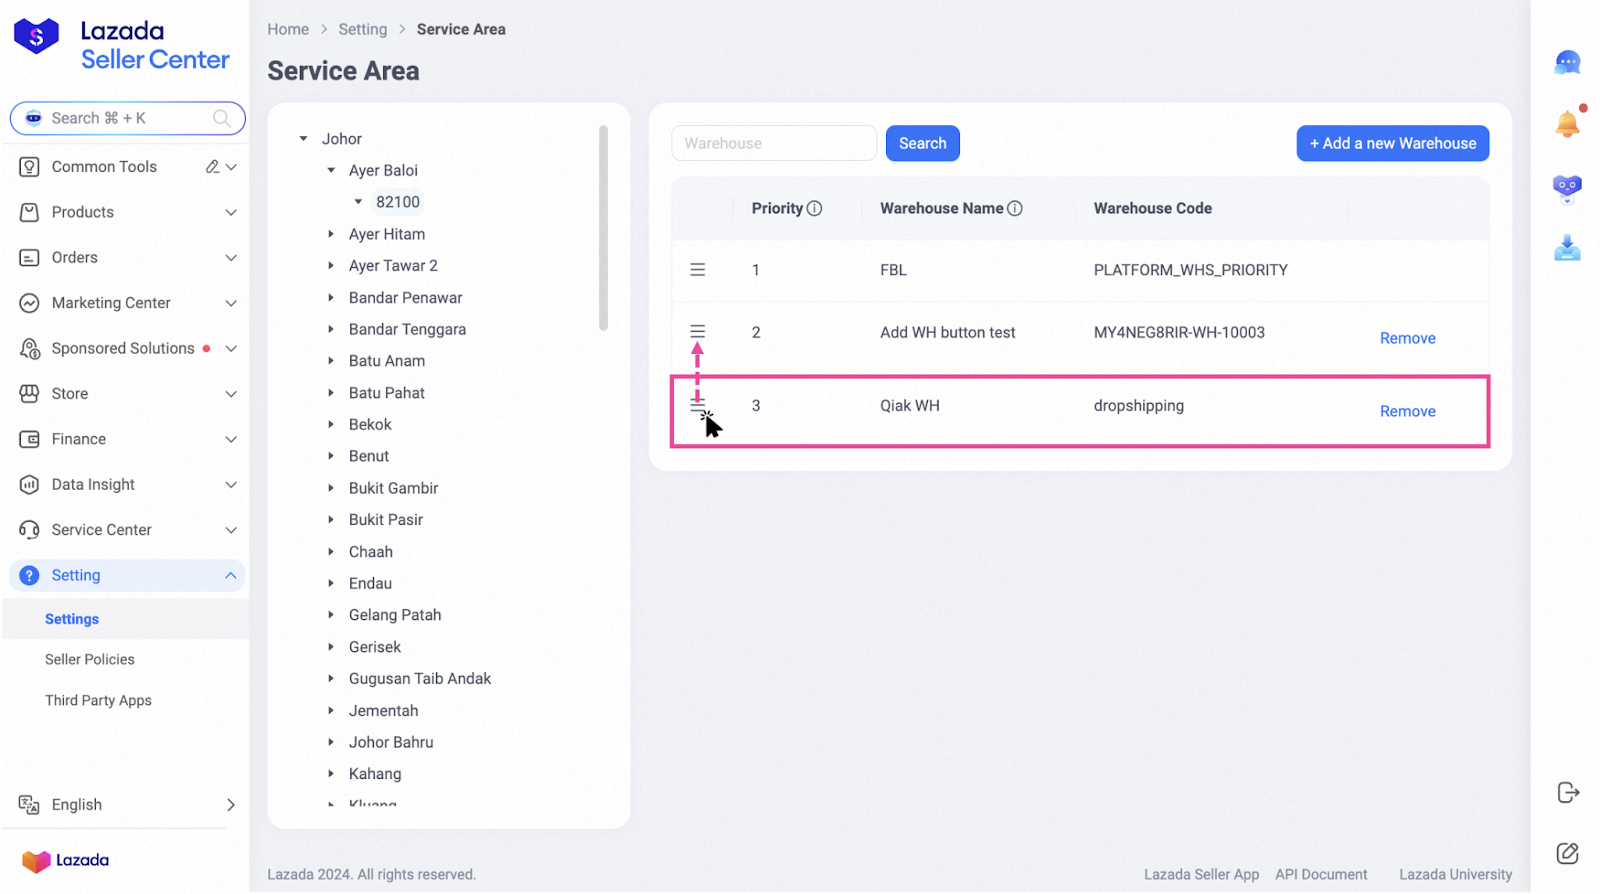Remove the Qiak WH warehouse
The image size is (1600, 894).
(x=1406, y=411)
